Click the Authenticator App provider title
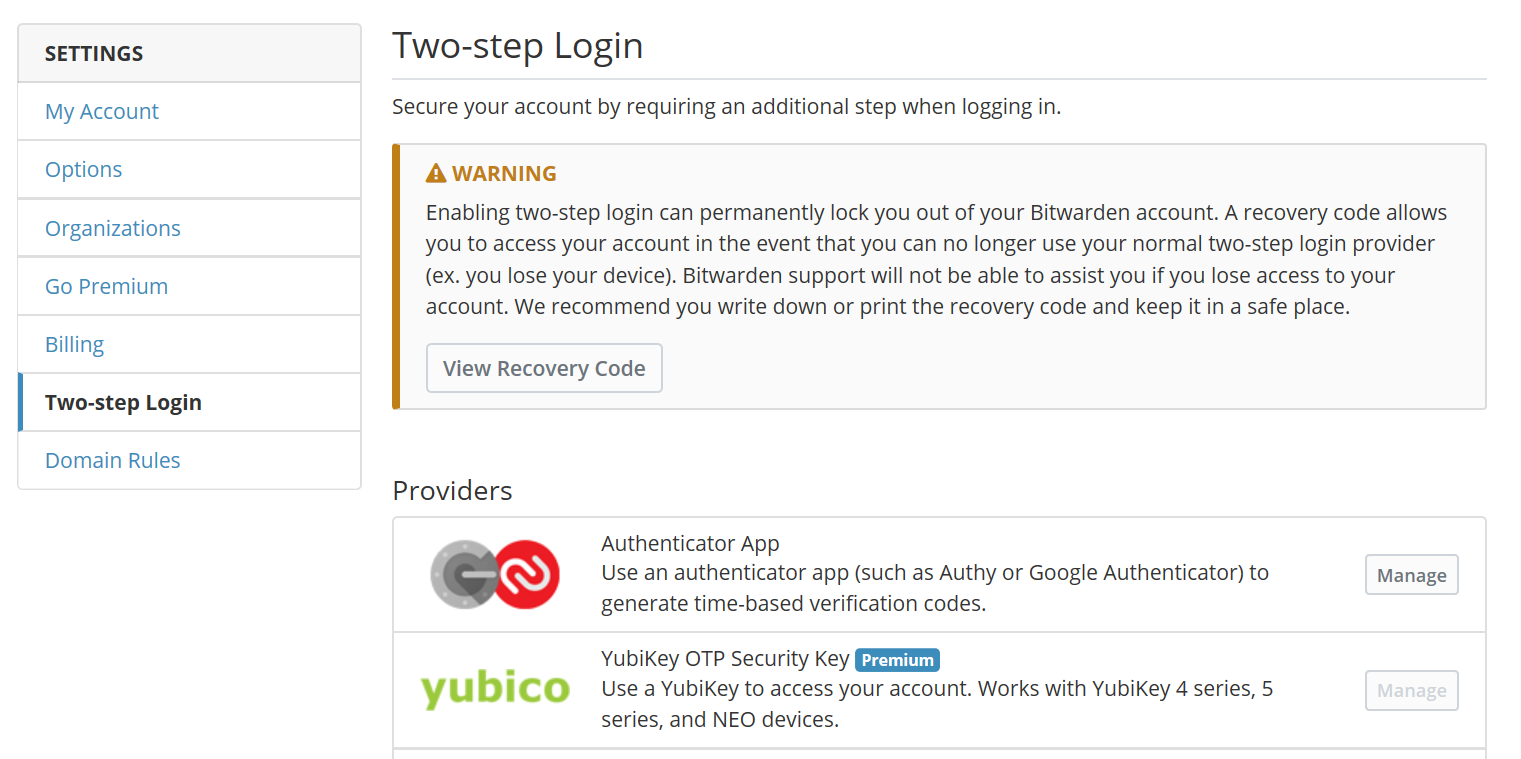 (x=690, y=544)
